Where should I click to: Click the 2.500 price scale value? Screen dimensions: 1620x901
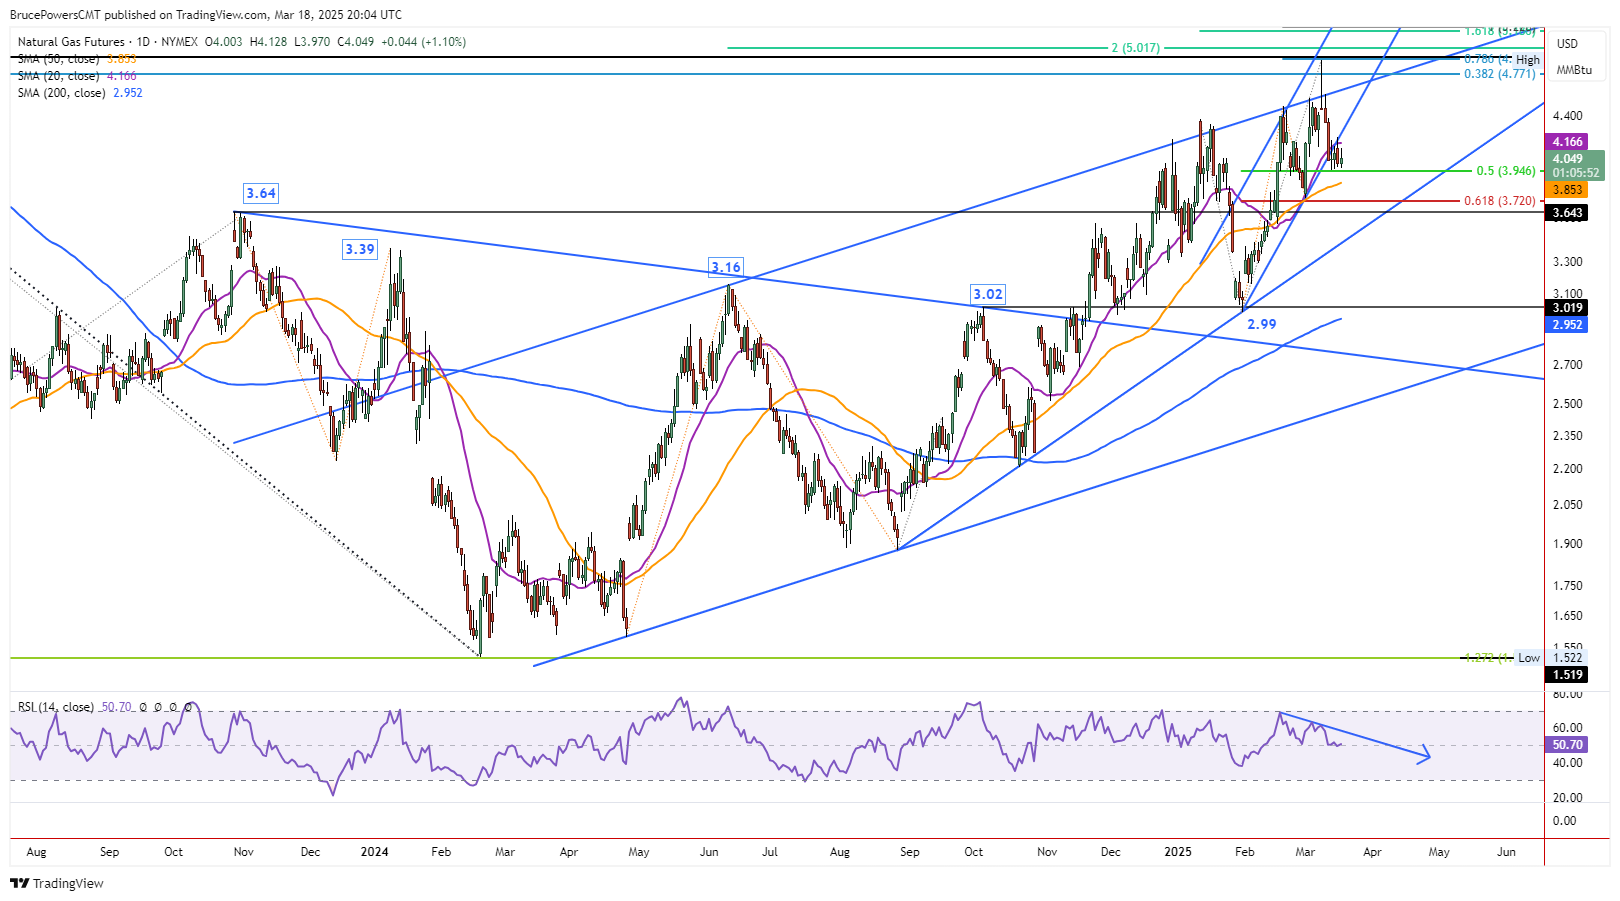click(1567, 404)
